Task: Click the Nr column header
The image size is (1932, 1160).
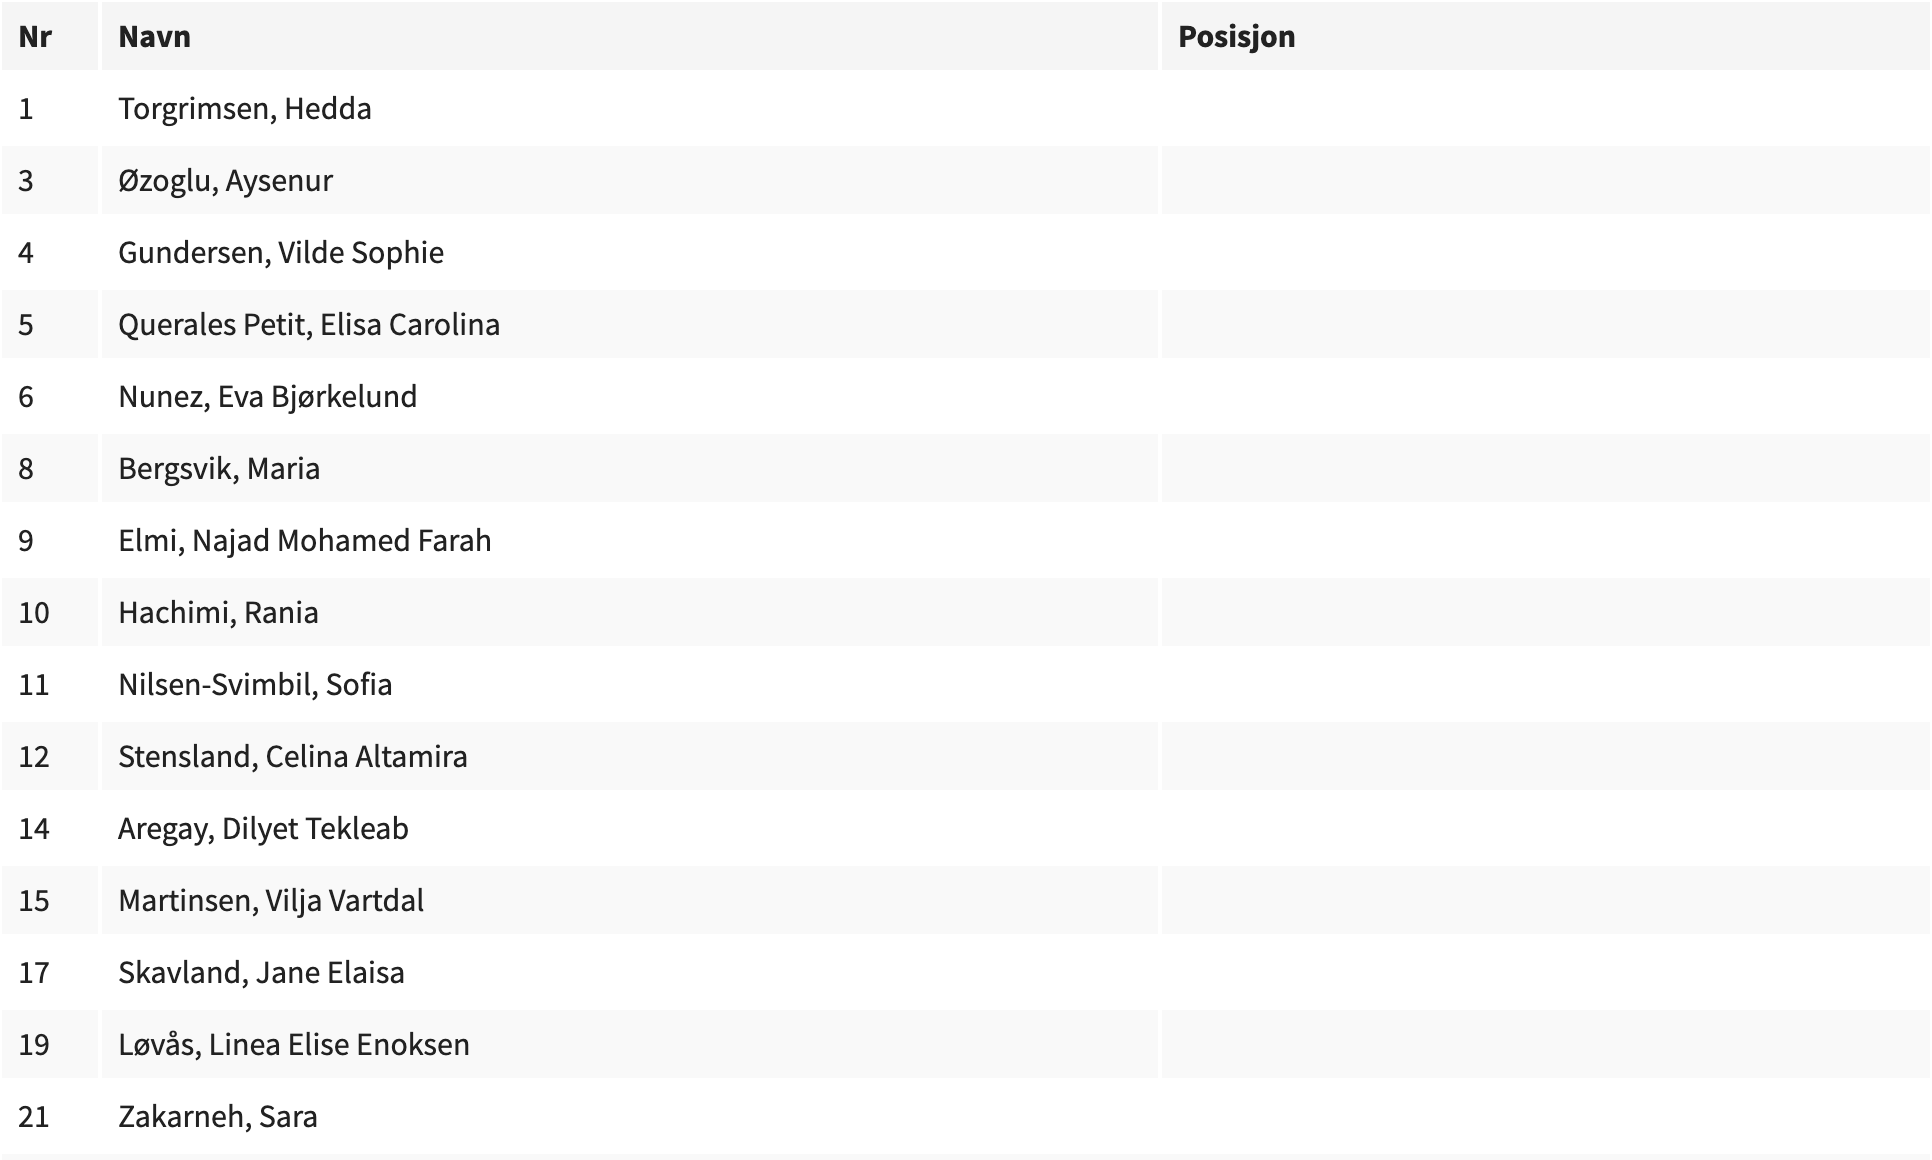Action: coord(35,37)
